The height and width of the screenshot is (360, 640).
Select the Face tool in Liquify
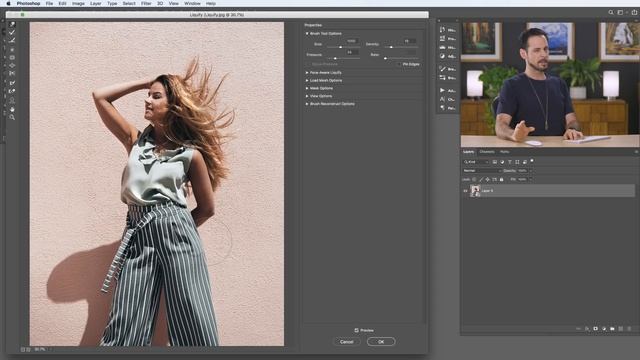[x=12, y=100]
